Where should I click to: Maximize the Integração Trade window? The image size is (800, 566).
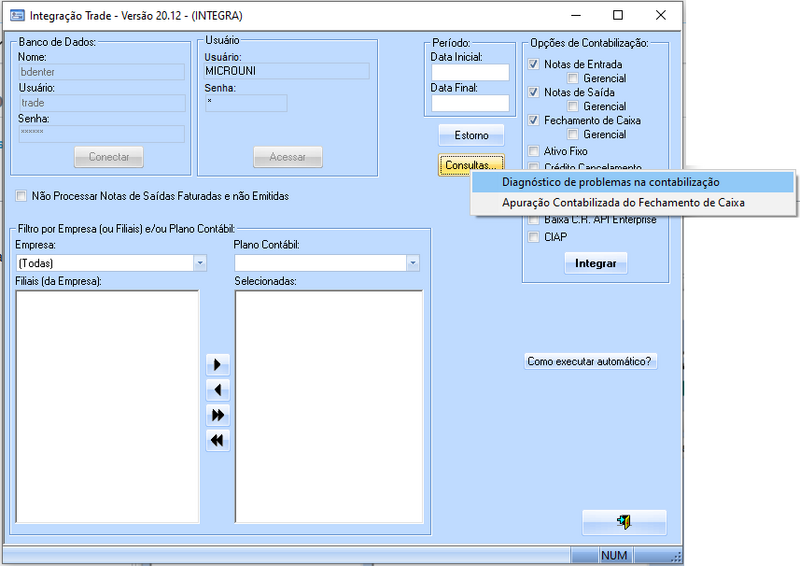pos(618,15)
